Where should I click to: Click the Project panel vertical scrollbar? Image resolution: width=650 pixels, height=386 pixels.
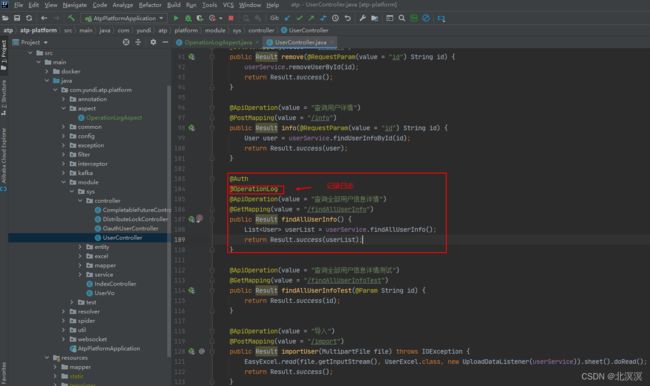click(x=169, y=220)
